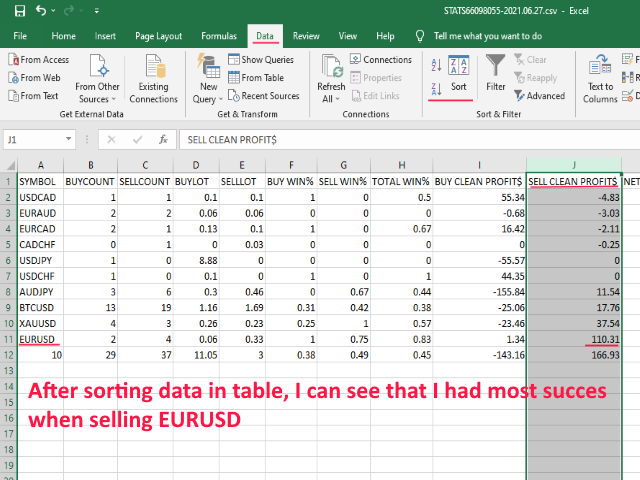
Task: Open the New Query dropdown
Action: [x=208, y=79]
